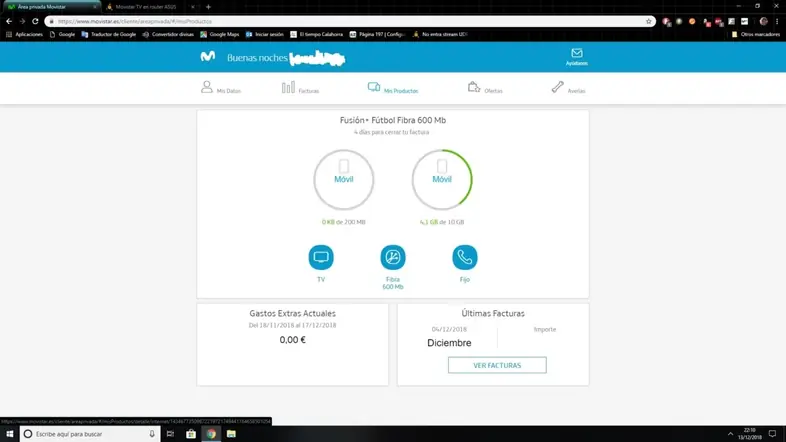Open the El tiempo Calahorra bookmark
Screen dimensions: 786x442
317,35
